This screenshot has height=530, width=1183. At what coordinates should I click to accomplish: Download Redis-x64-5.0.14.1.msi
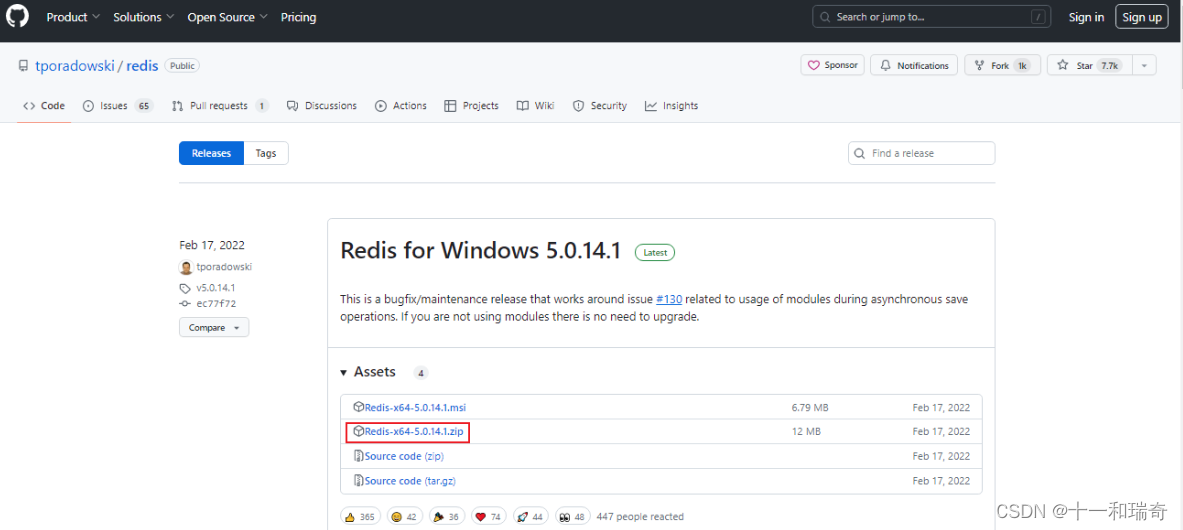[x=415, y=408]
